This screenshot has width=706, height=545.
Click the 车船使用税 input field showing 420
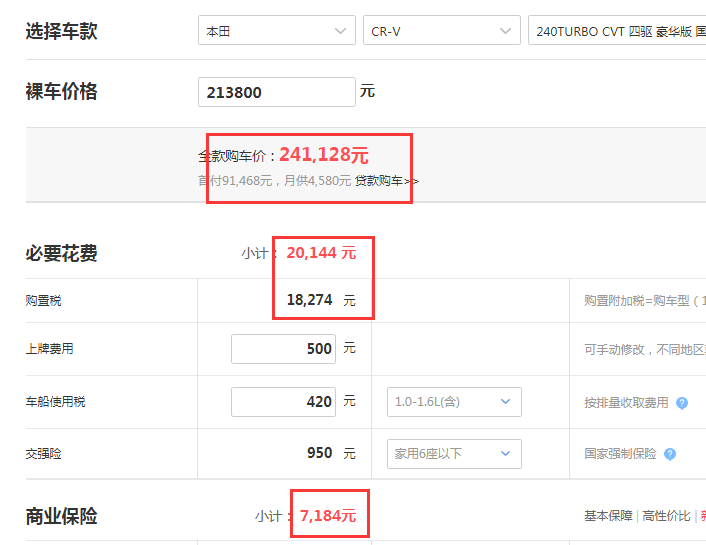(x=283, y=401)
